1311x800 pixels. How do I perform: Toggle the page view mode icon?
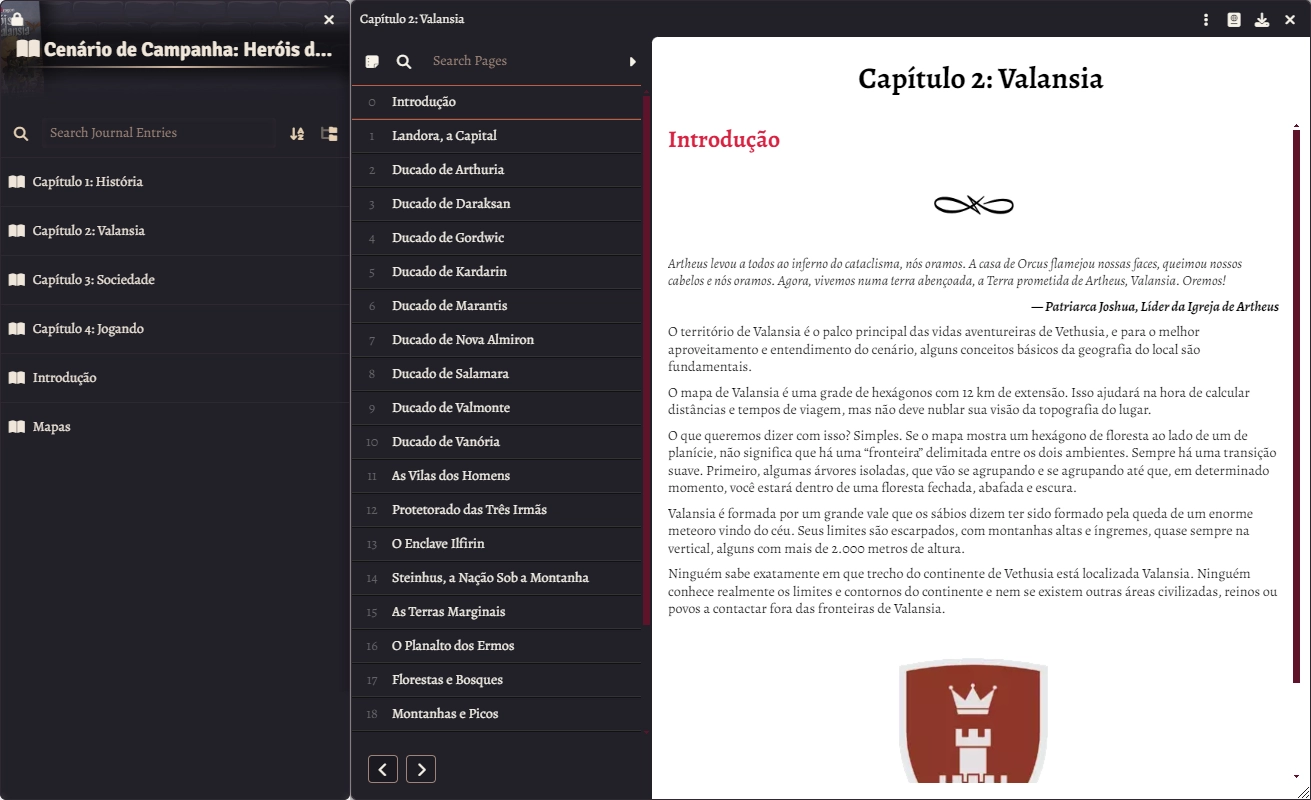(372, 62)
